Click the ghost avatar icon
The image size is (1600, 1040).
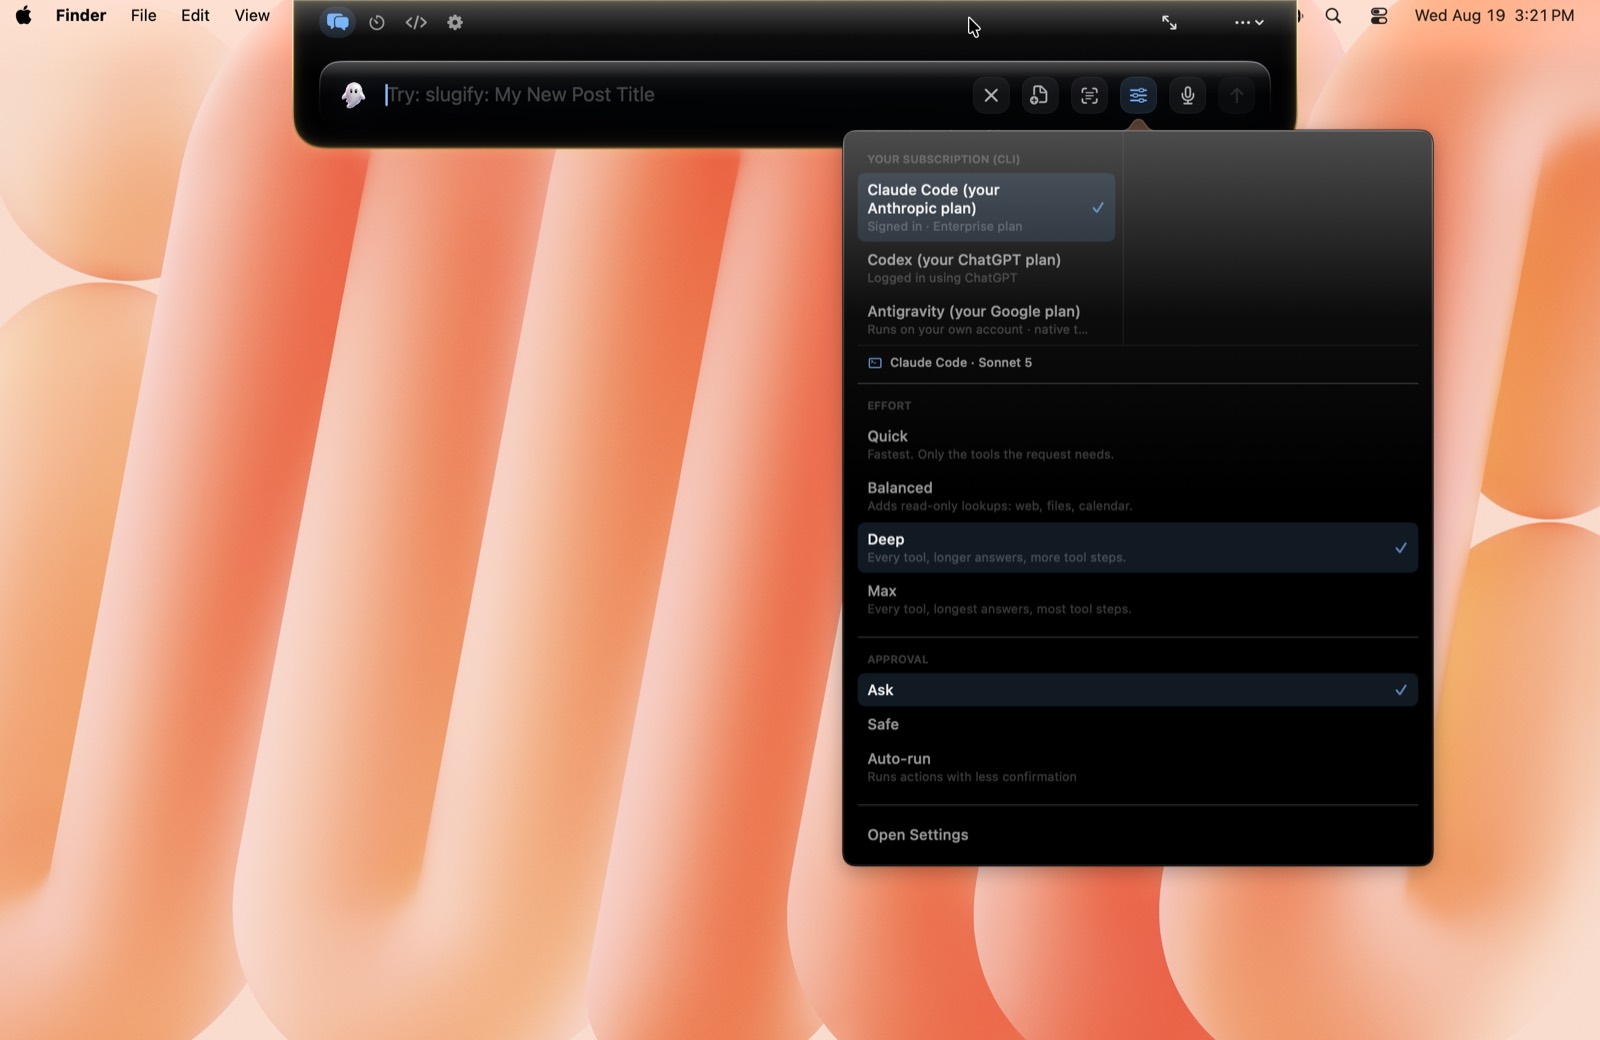coord(353,95)
